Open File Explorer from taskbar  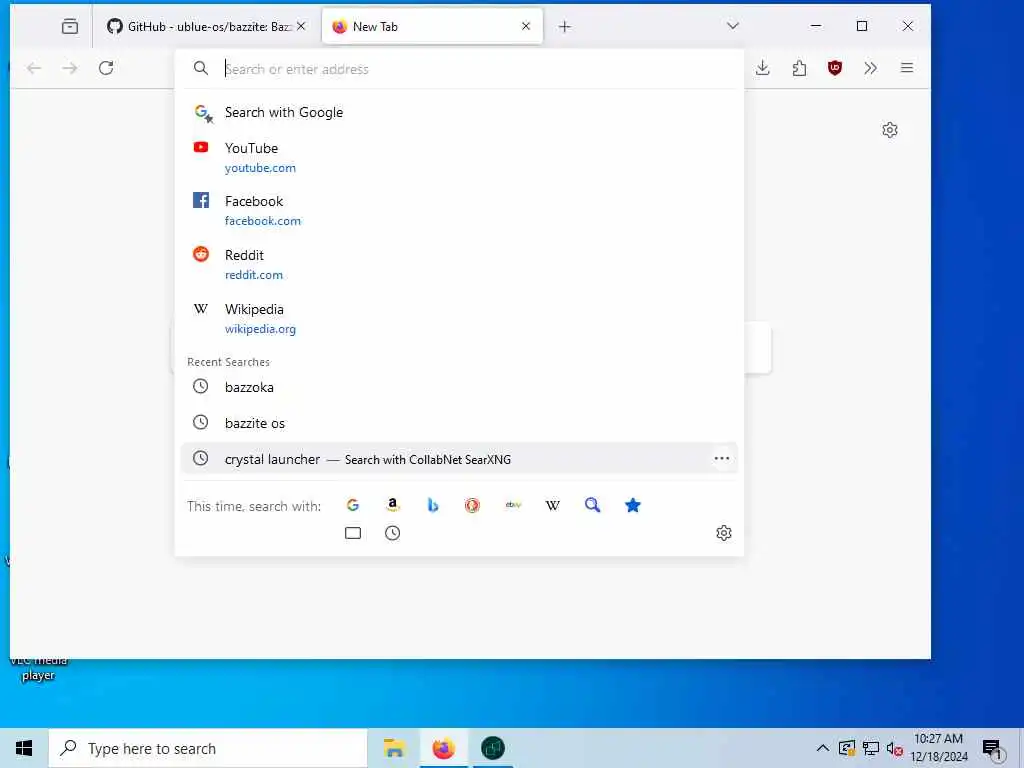pos(394,748)
